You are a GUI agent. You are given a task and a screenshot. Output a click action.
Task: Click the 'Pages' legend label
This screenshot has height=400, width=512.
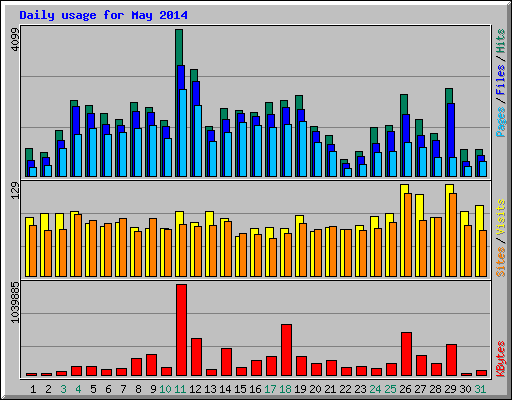pos(501,122)
